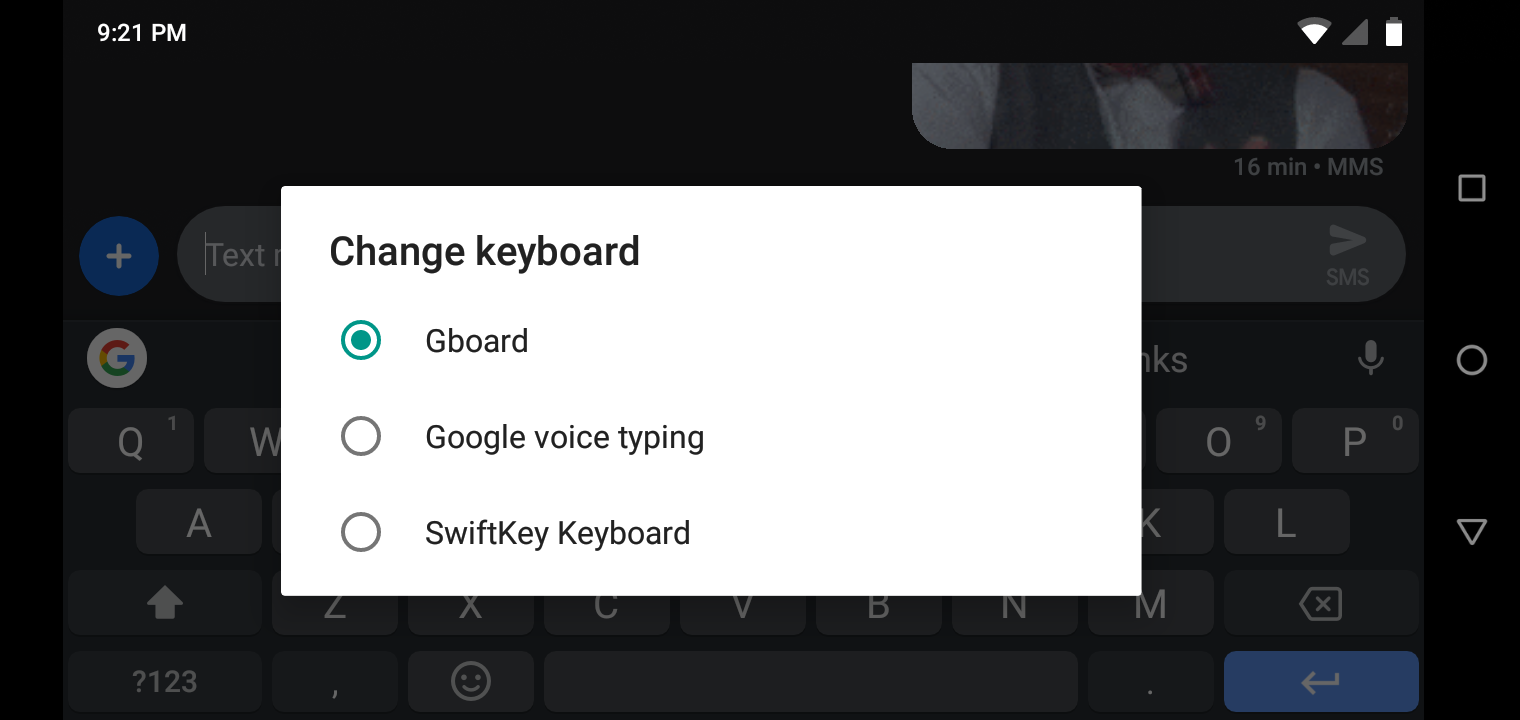Tap the blue enter key
Viewport: 1520px width, 720px height.
coord(1320,681)
